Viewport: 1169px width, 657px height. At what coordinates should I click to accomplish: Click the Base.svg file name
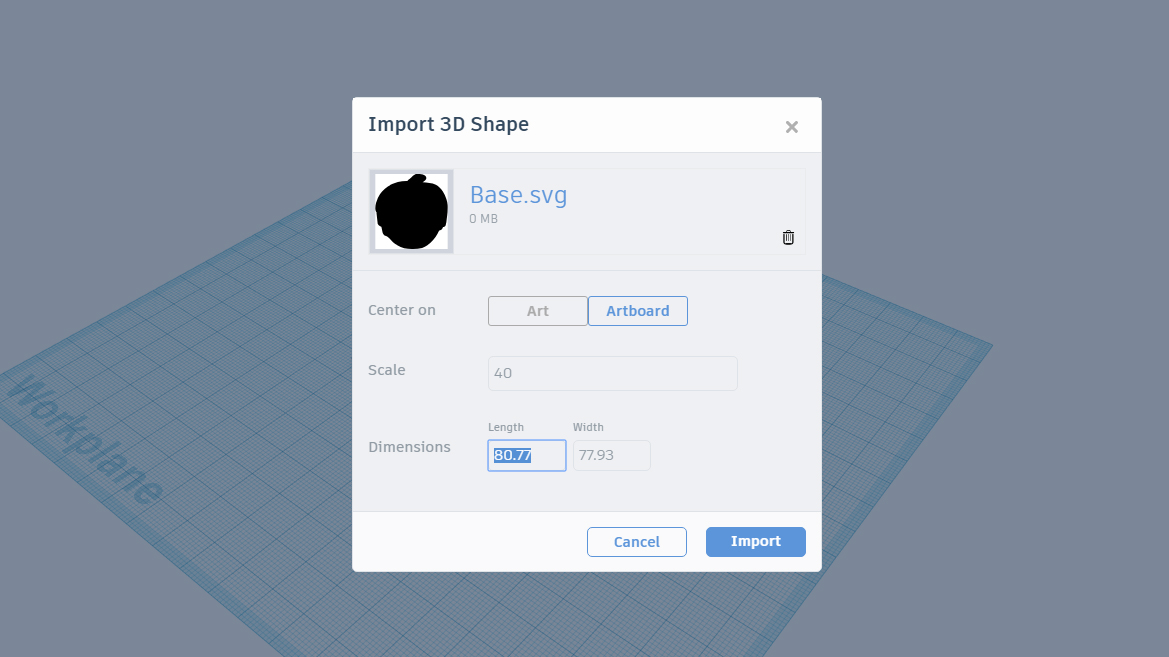[518, 195]
